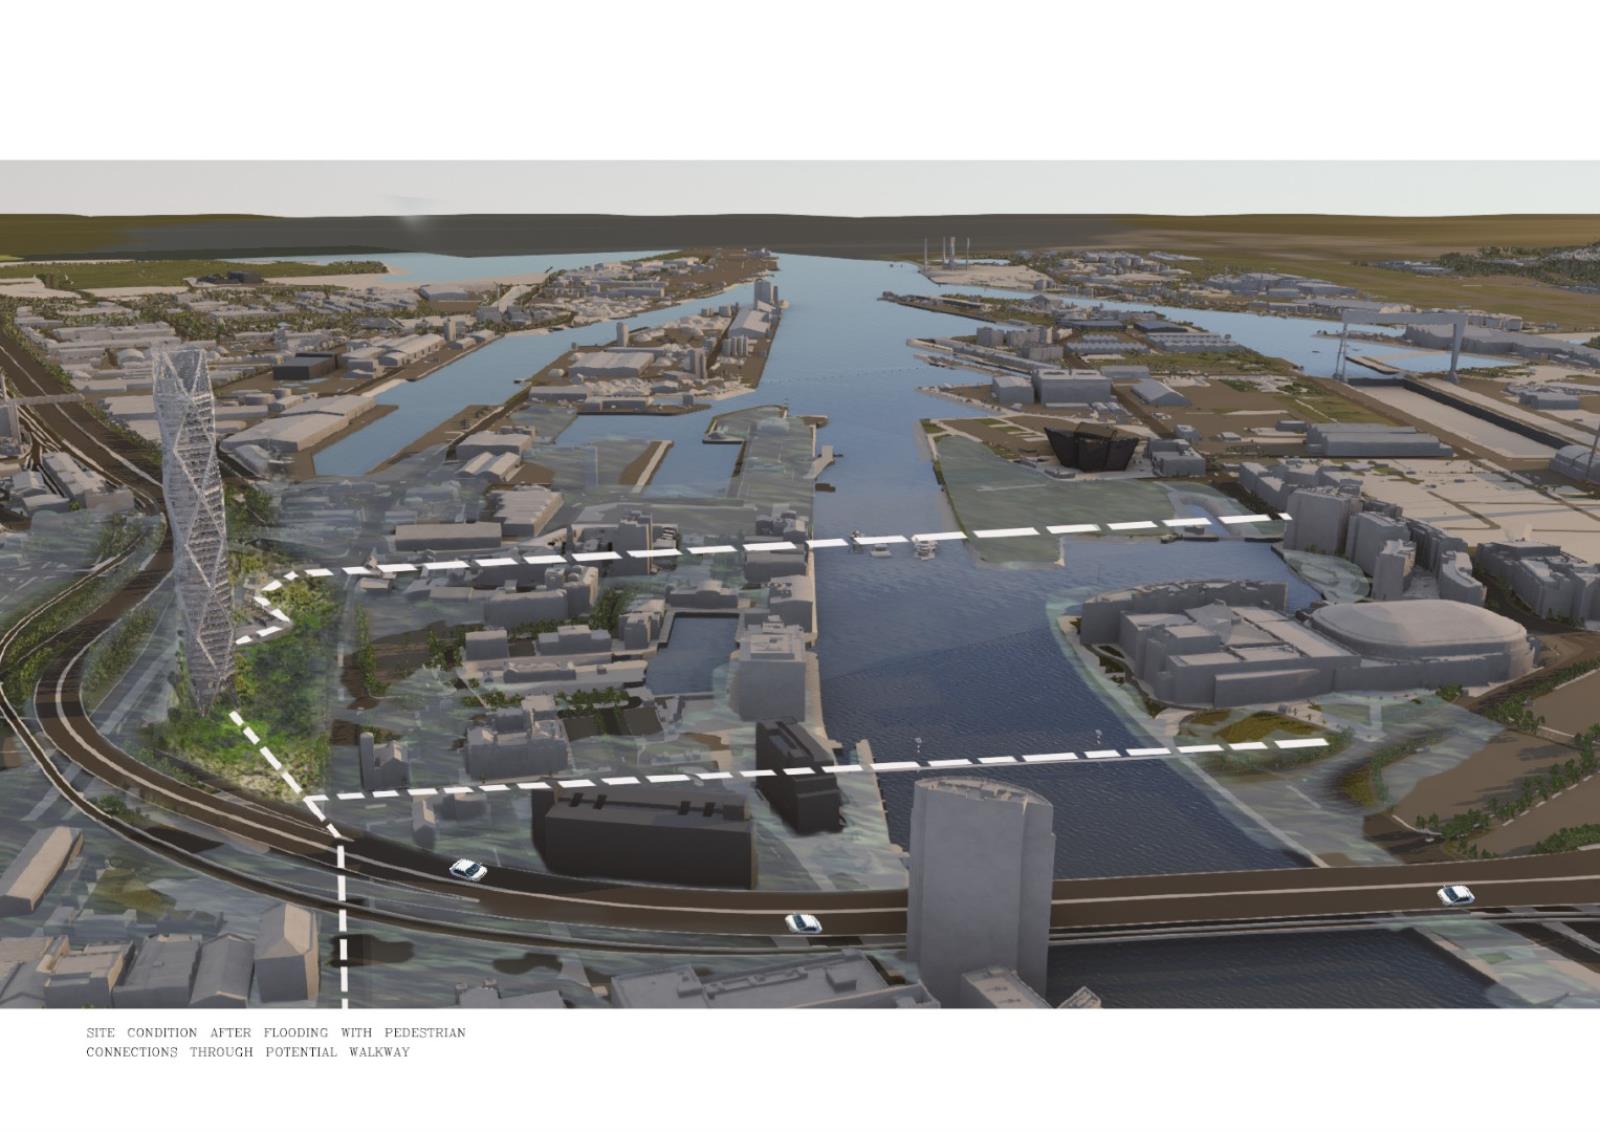Screen dimensions: 1600x1132
Task: Select the vertical dashed line crossing the highway
Action: point(343,920)
